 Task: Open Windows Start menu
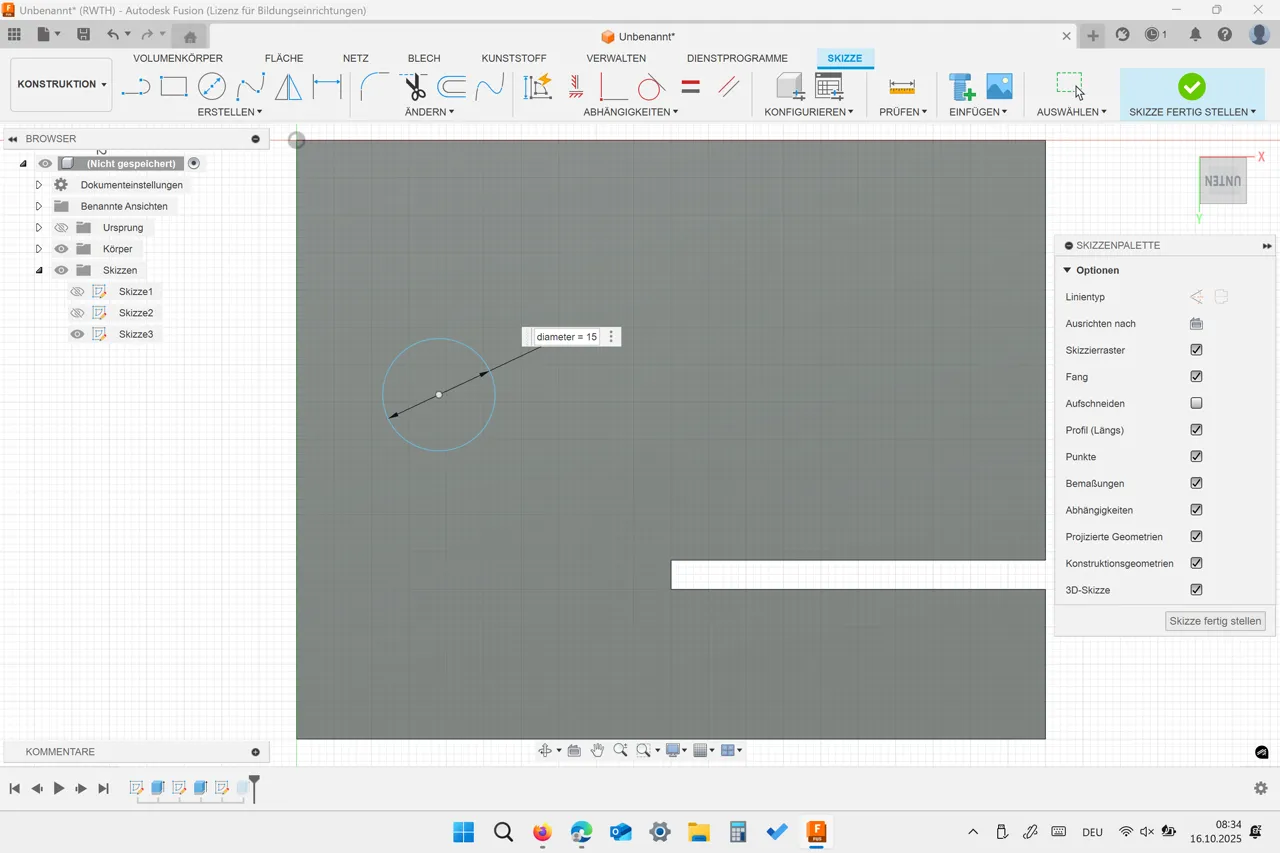pos(464,832)
